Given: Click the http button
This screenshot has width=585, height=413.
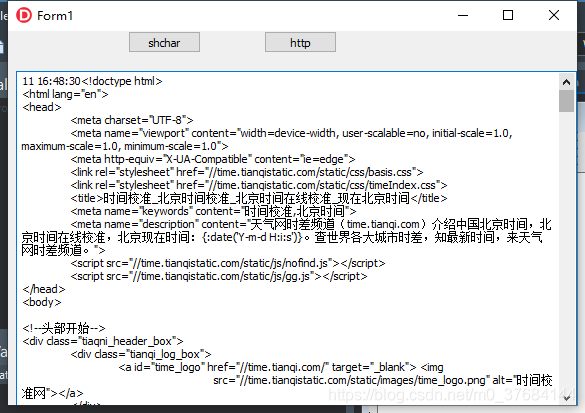Looking at the screenshot, I should pos(300,42).
